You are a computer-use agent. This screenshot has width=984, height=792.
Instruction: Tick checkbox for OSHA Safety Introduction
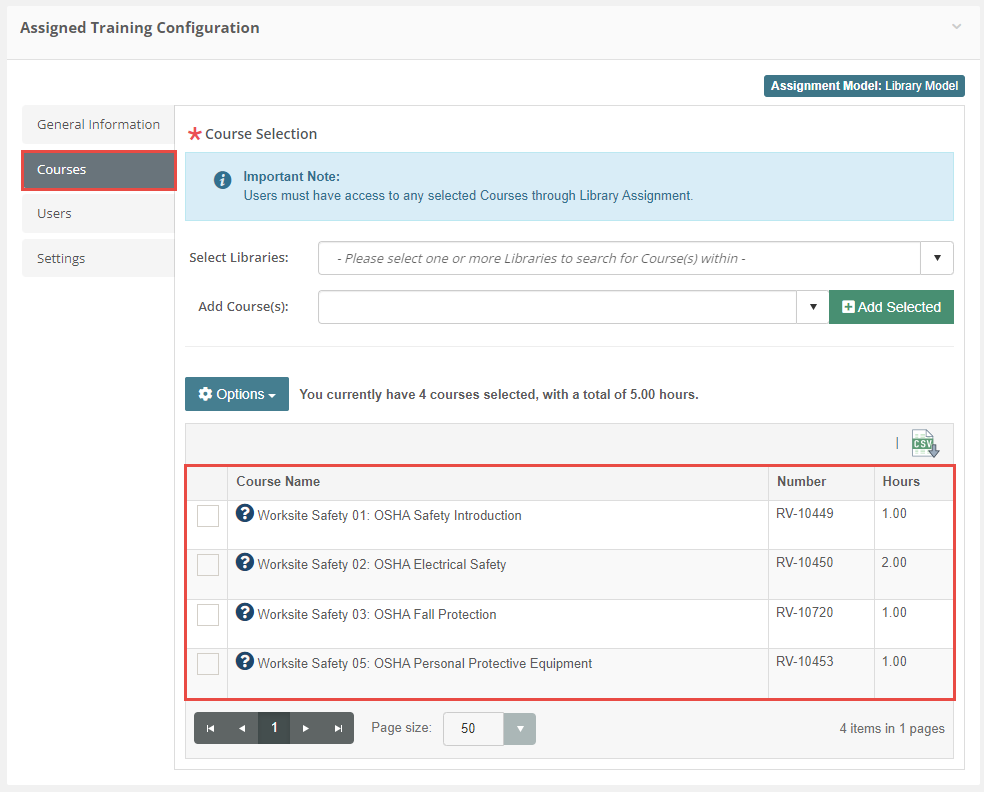[208, 516]
